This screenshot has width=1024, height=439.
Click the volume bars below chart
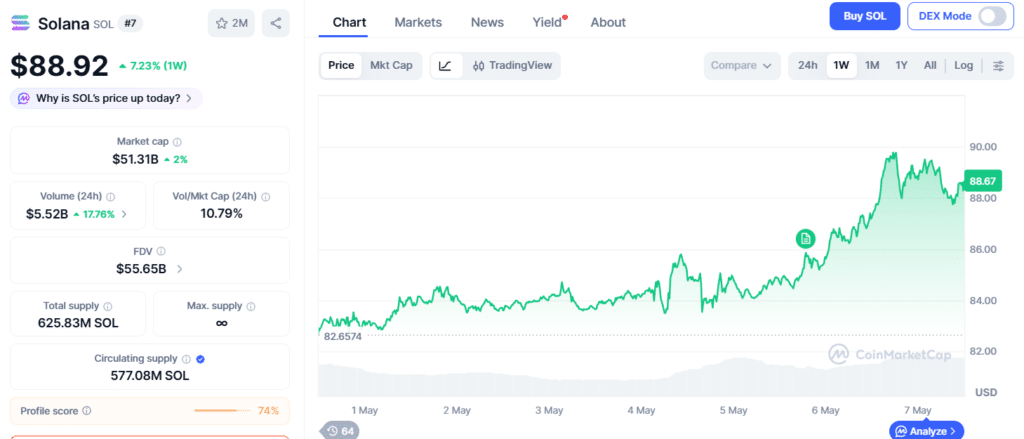[641, 379]
